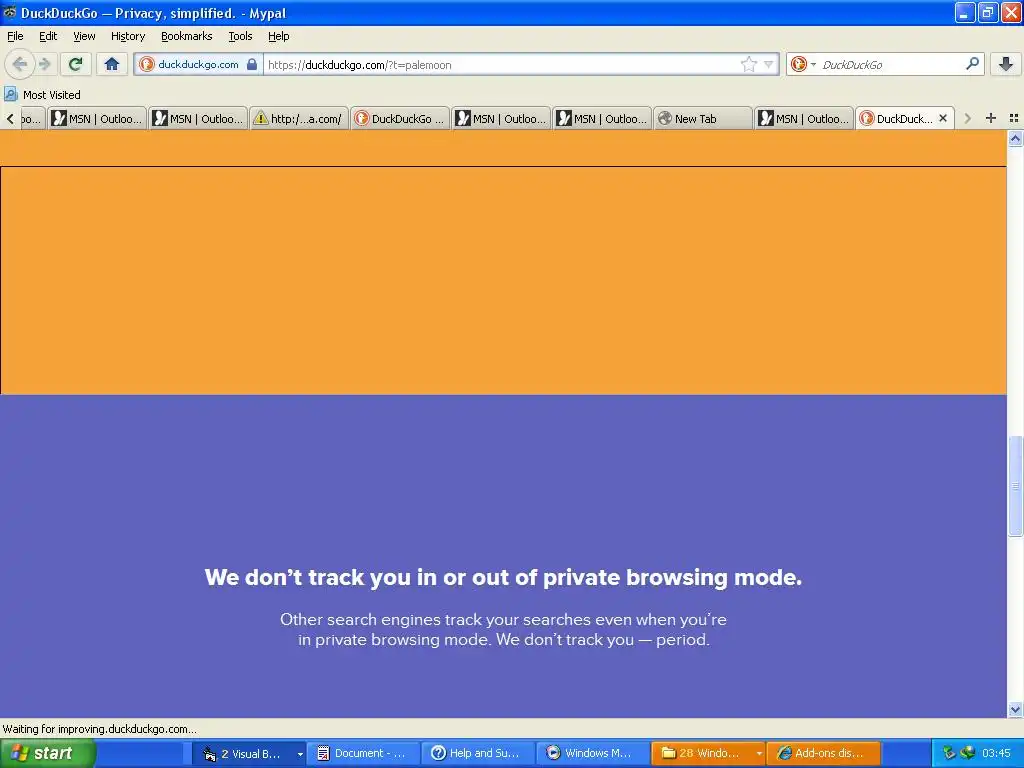This screenshot has height=768, width=1024.
Task: Bookmark this page with the star
Action: click(x=748, y=64)
